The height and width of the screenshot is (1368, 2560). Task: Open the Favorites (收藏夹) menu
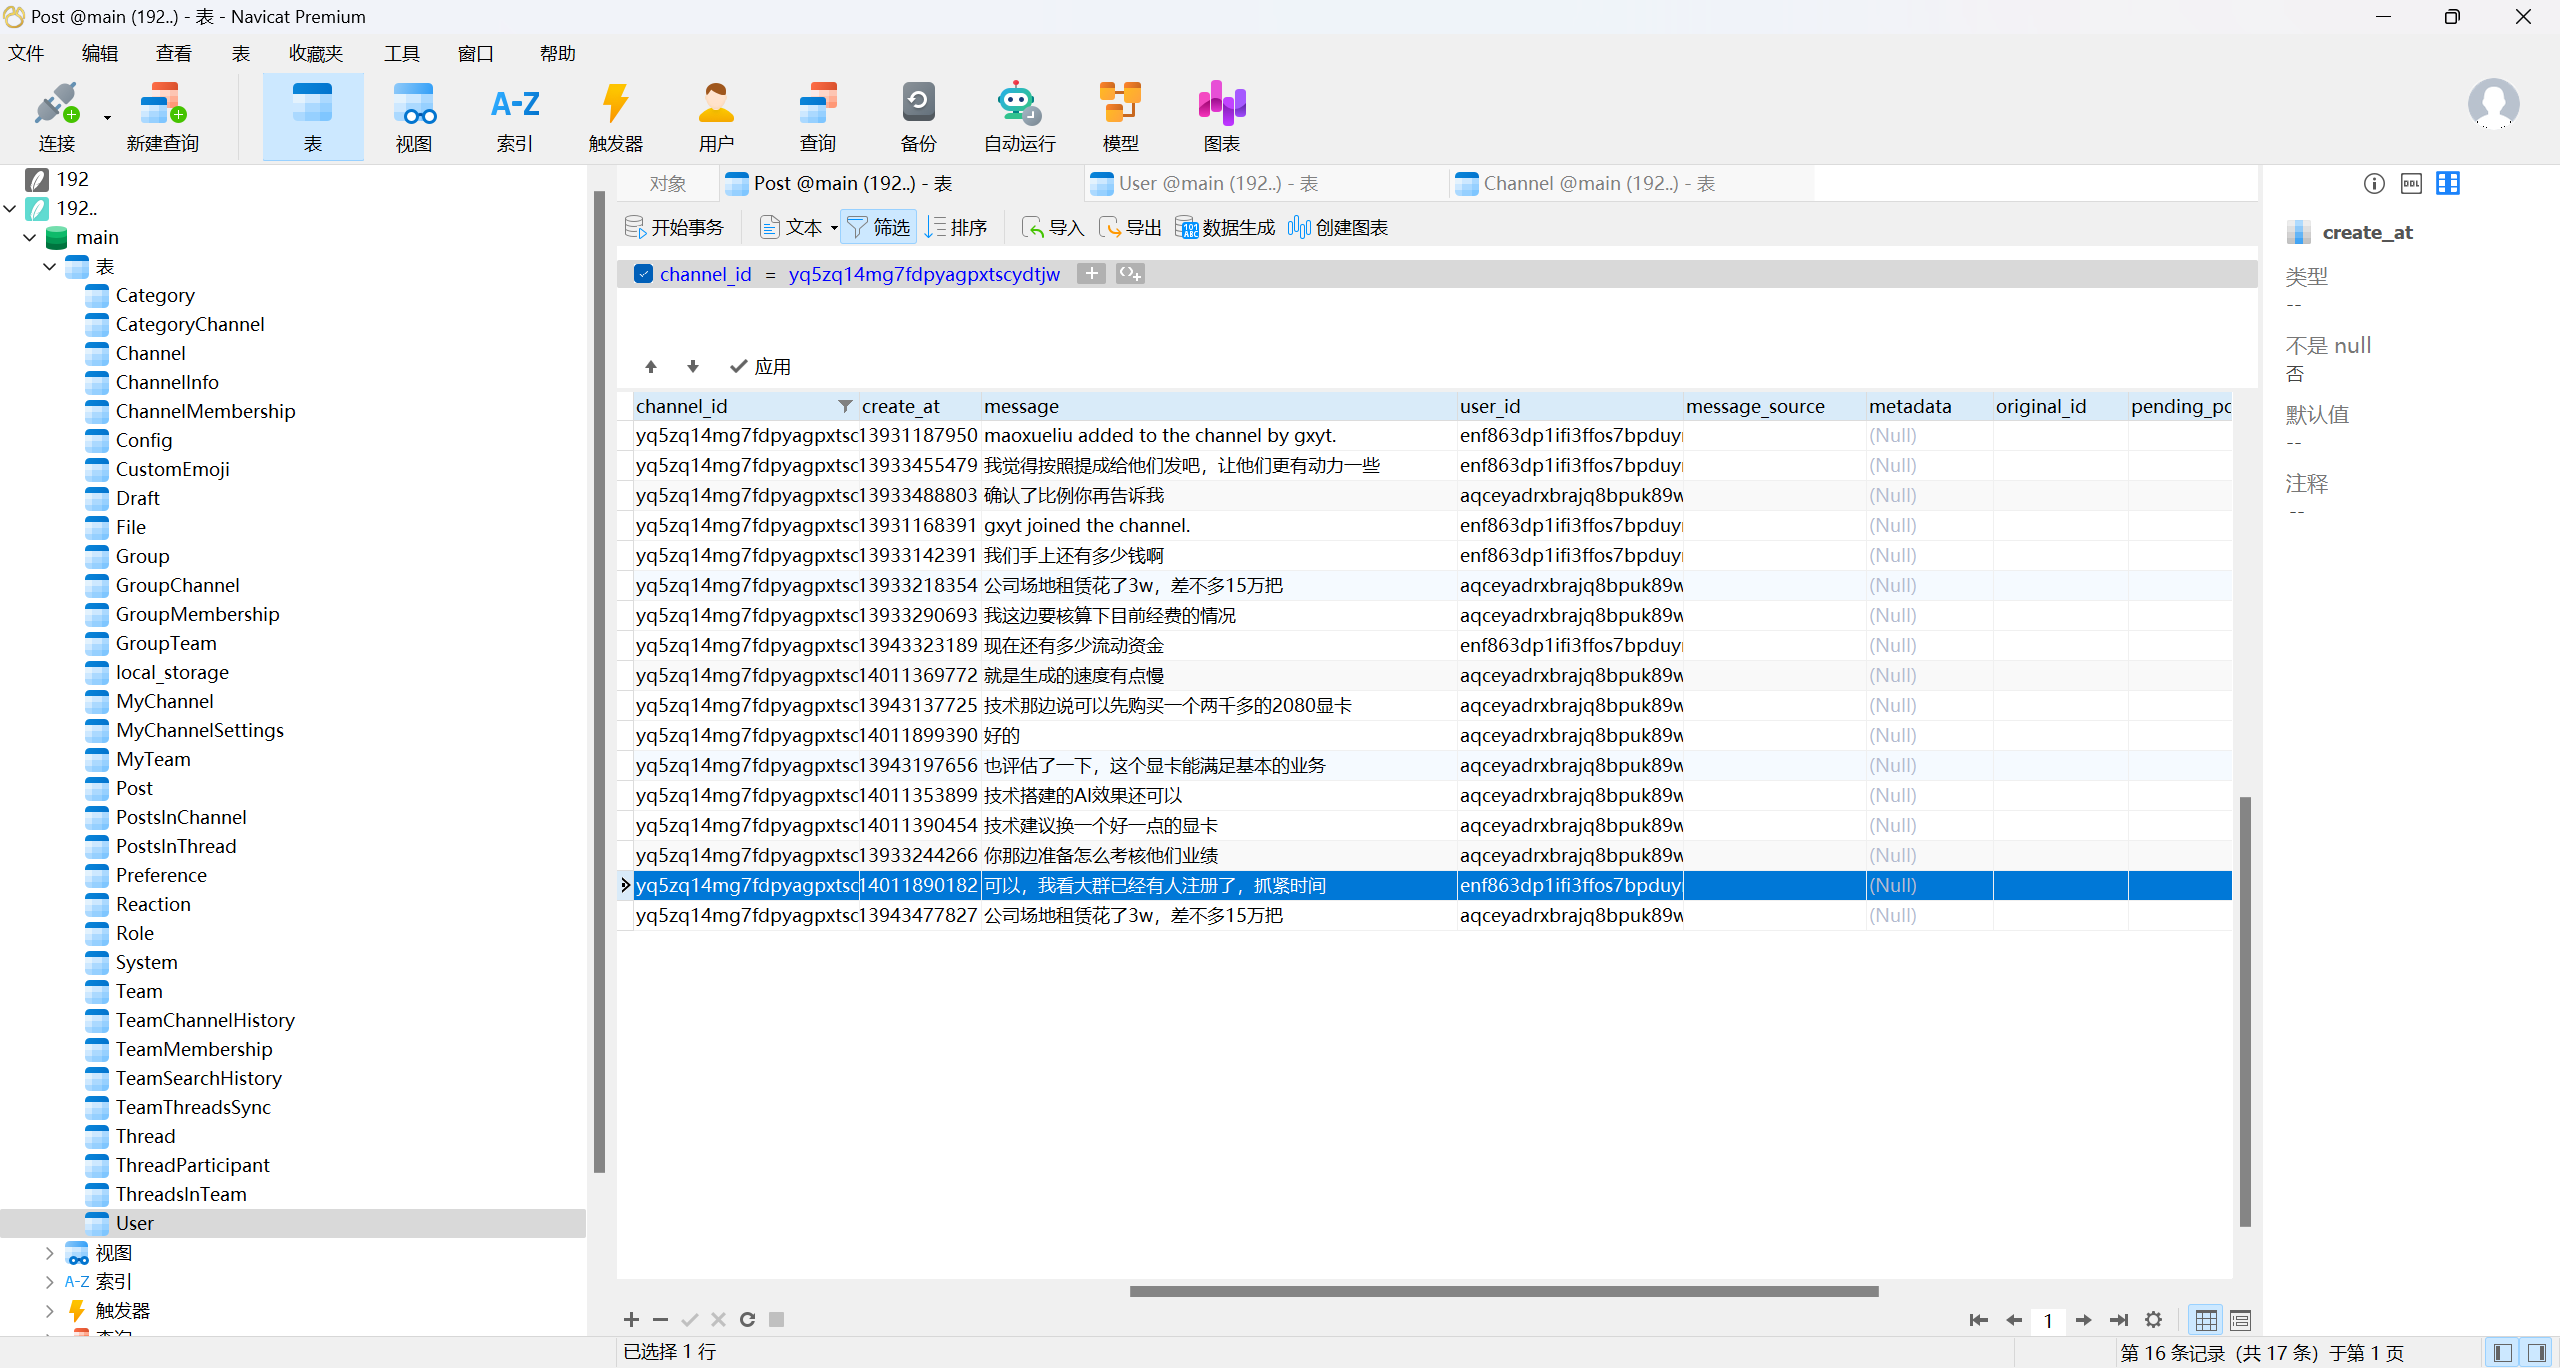(315, 54)
